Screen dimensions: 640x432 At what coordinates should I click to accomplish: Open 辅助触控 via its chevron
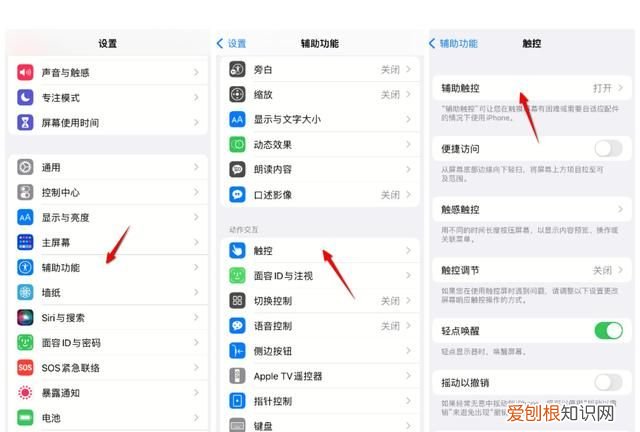pos(620,88)
